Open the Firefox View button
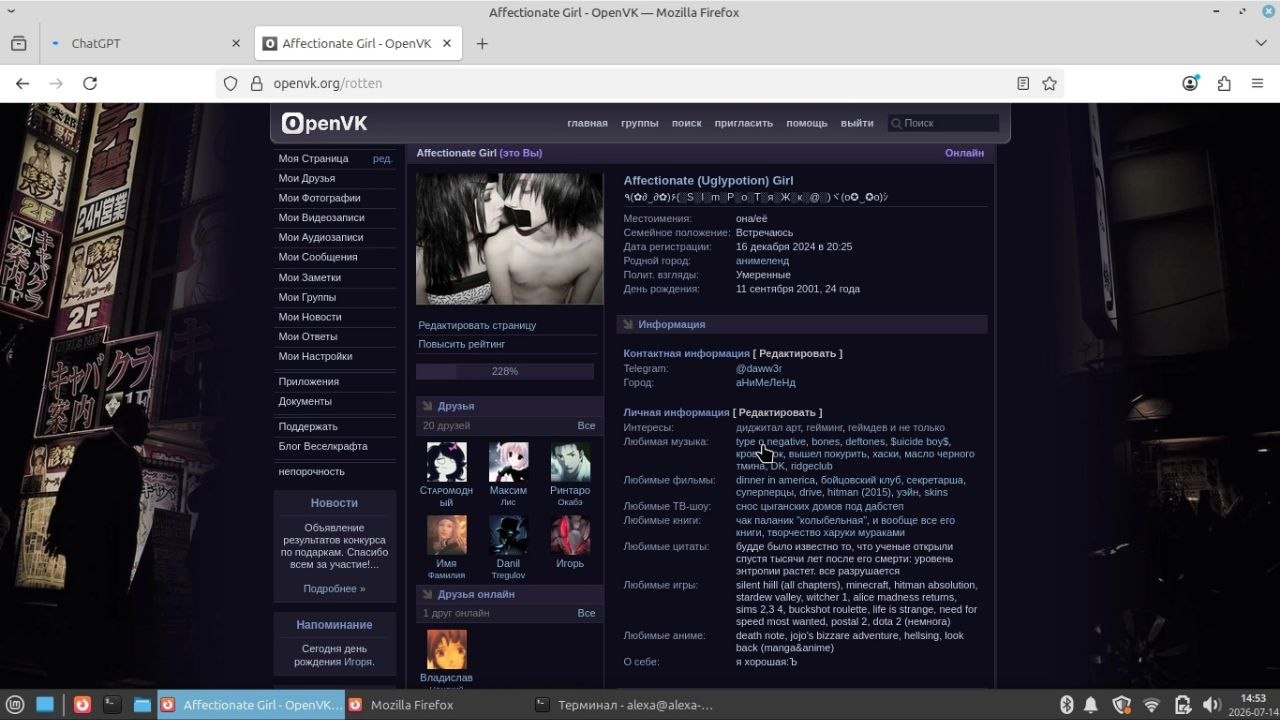 point(19,44)
